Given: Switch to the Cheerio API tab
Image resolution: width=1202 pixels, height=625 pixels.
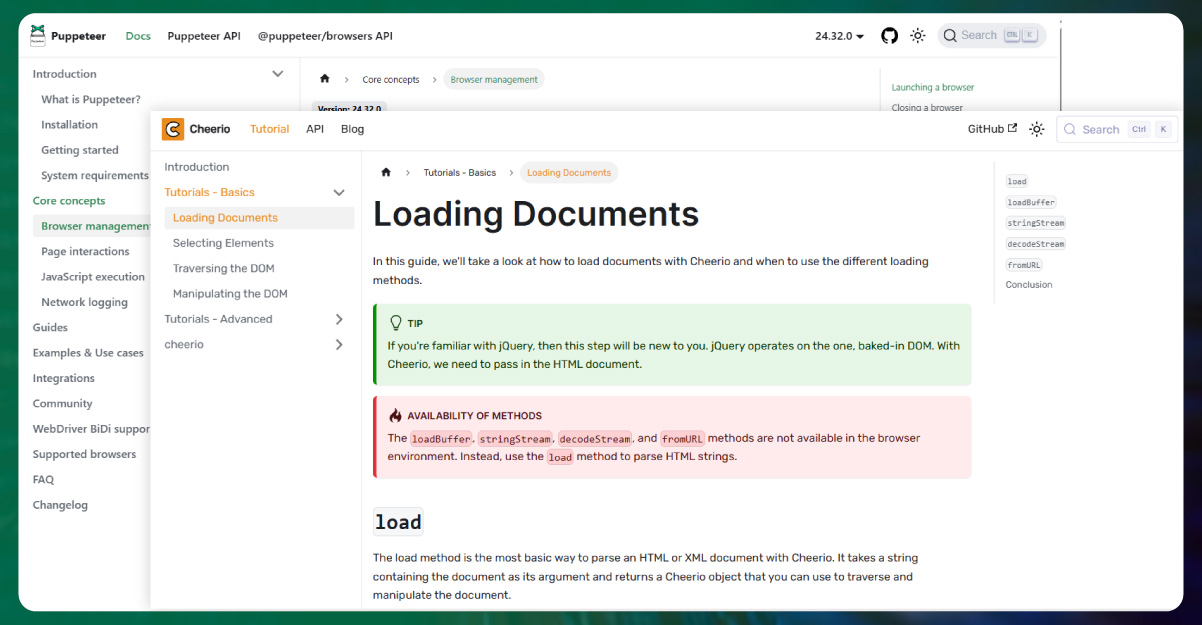Looking at the screenshot, I should [x=315, y=129].
